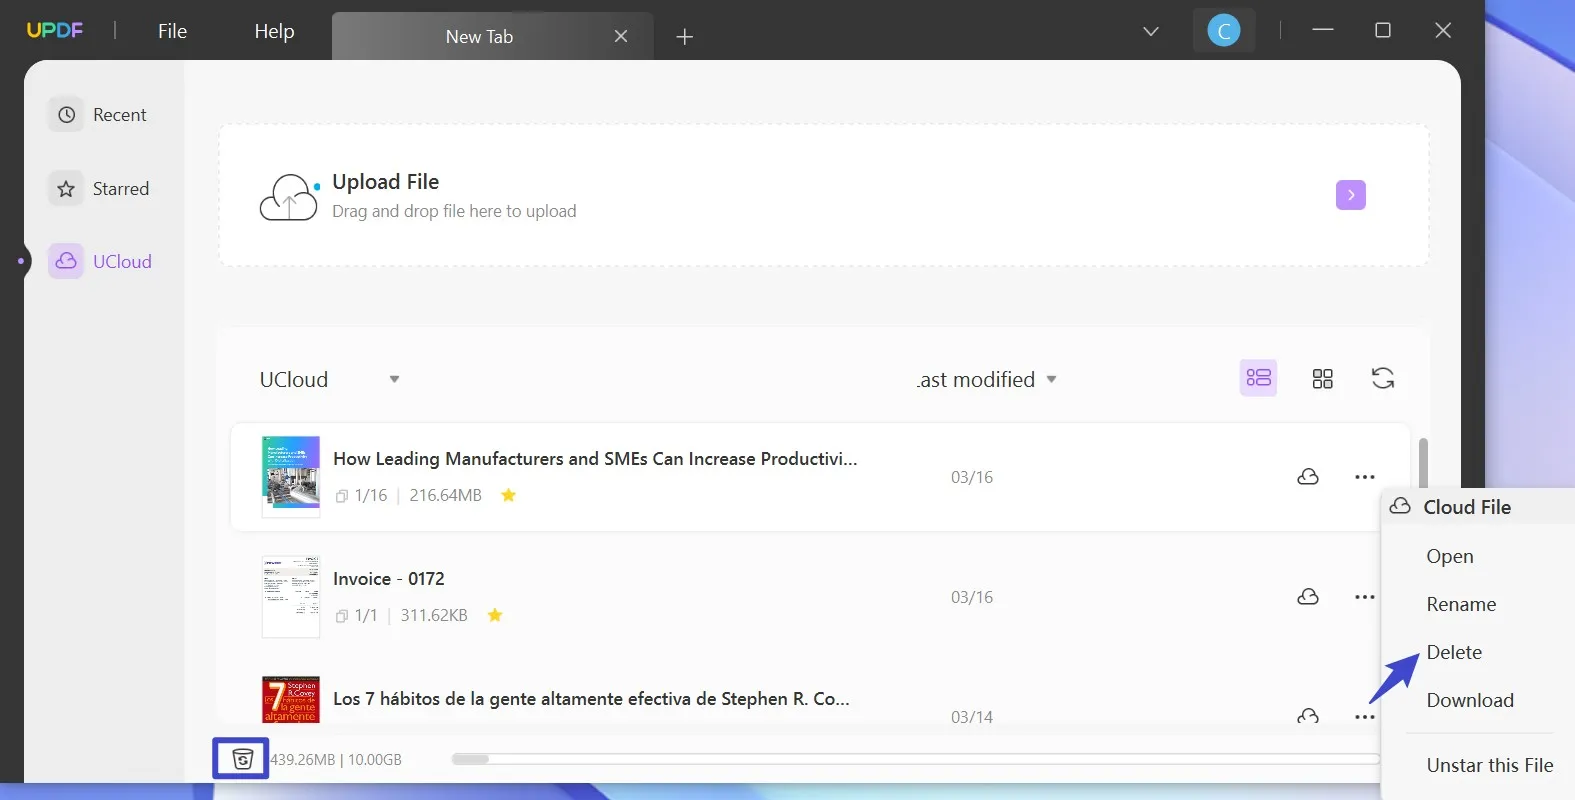Select Delete from the context menu

click(1454, 652)
